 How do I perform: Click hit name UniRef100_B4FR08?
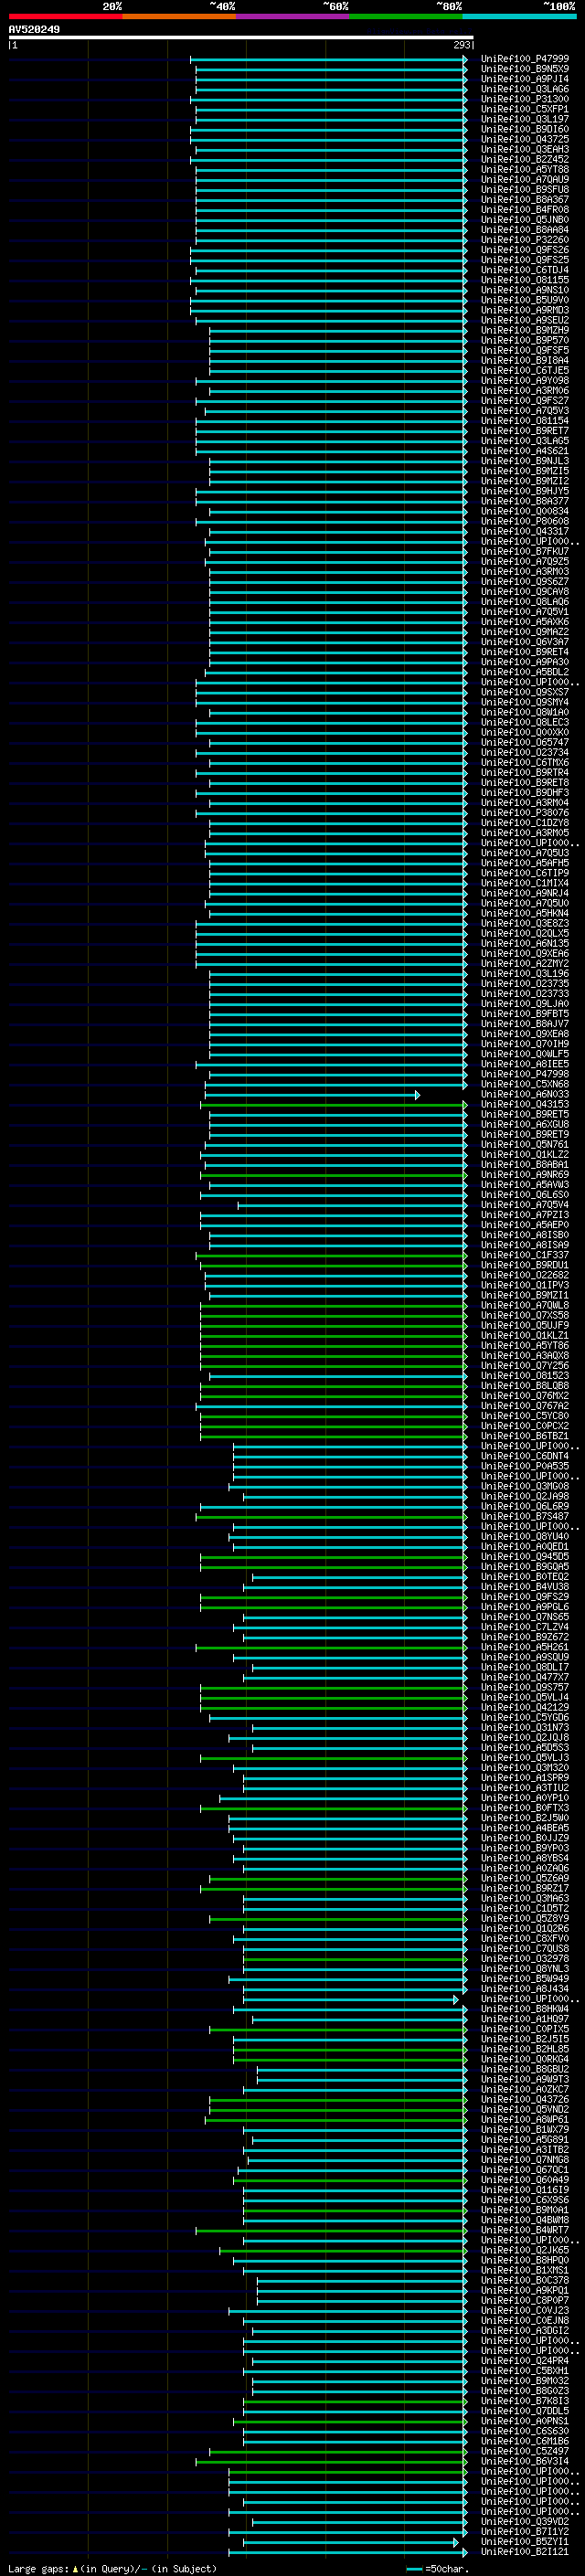coord(524,209)
